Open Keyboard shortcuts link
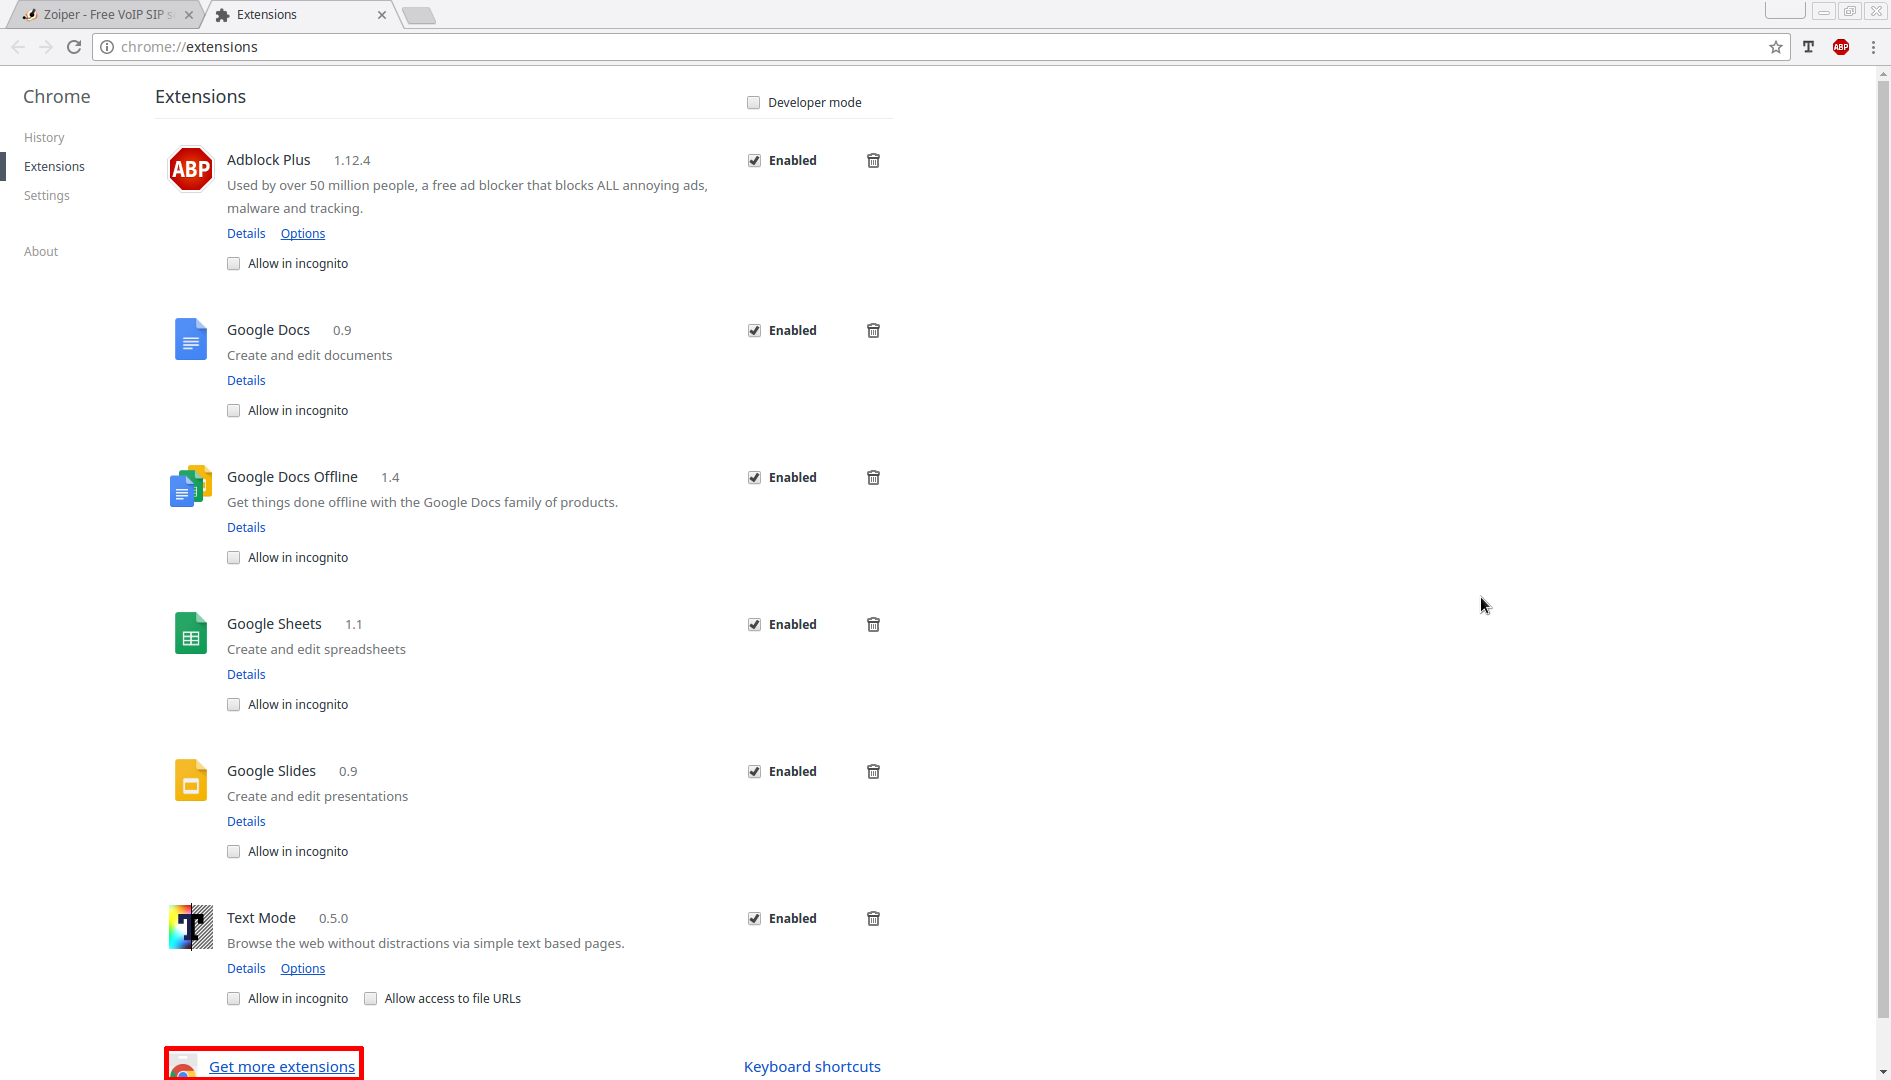 tap(812, 1067)
